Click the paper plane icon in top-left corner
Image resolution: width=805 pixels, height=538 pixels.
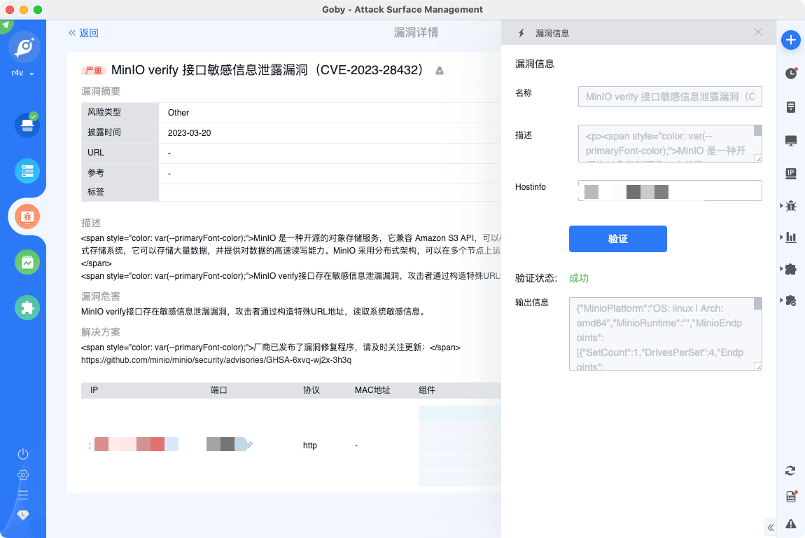pyautogui.click(x=6, y=25)
